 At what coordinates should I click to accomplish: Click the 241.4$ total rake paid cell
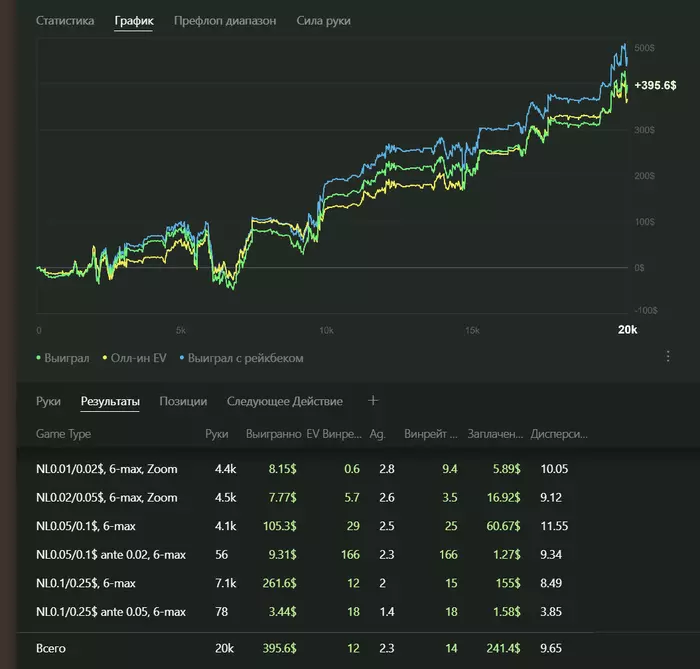click(504, 648)
